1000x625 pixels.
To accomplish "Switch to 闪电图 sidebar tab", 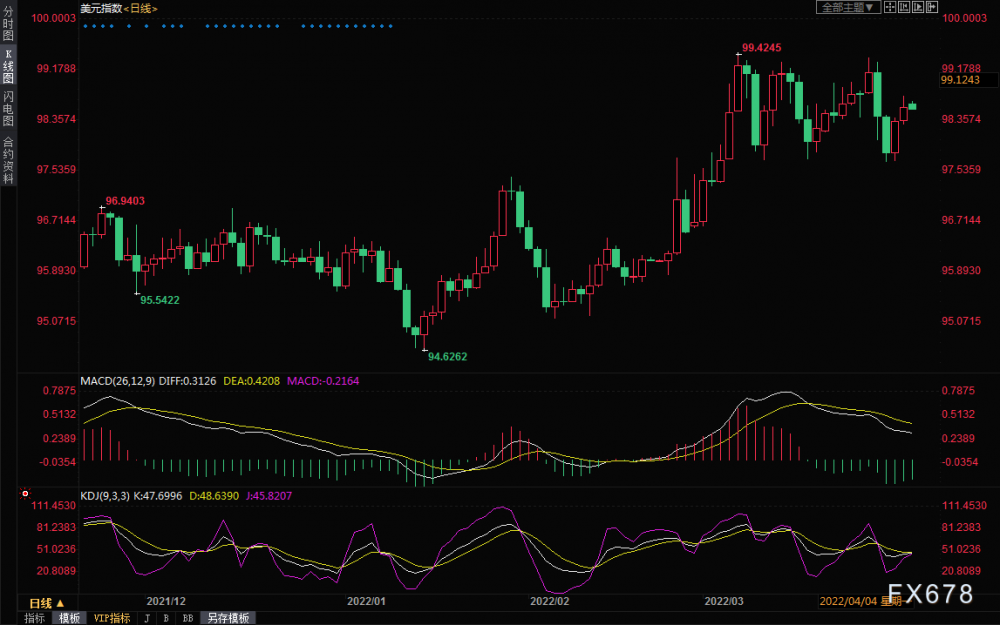I will [x=8, y=108].
